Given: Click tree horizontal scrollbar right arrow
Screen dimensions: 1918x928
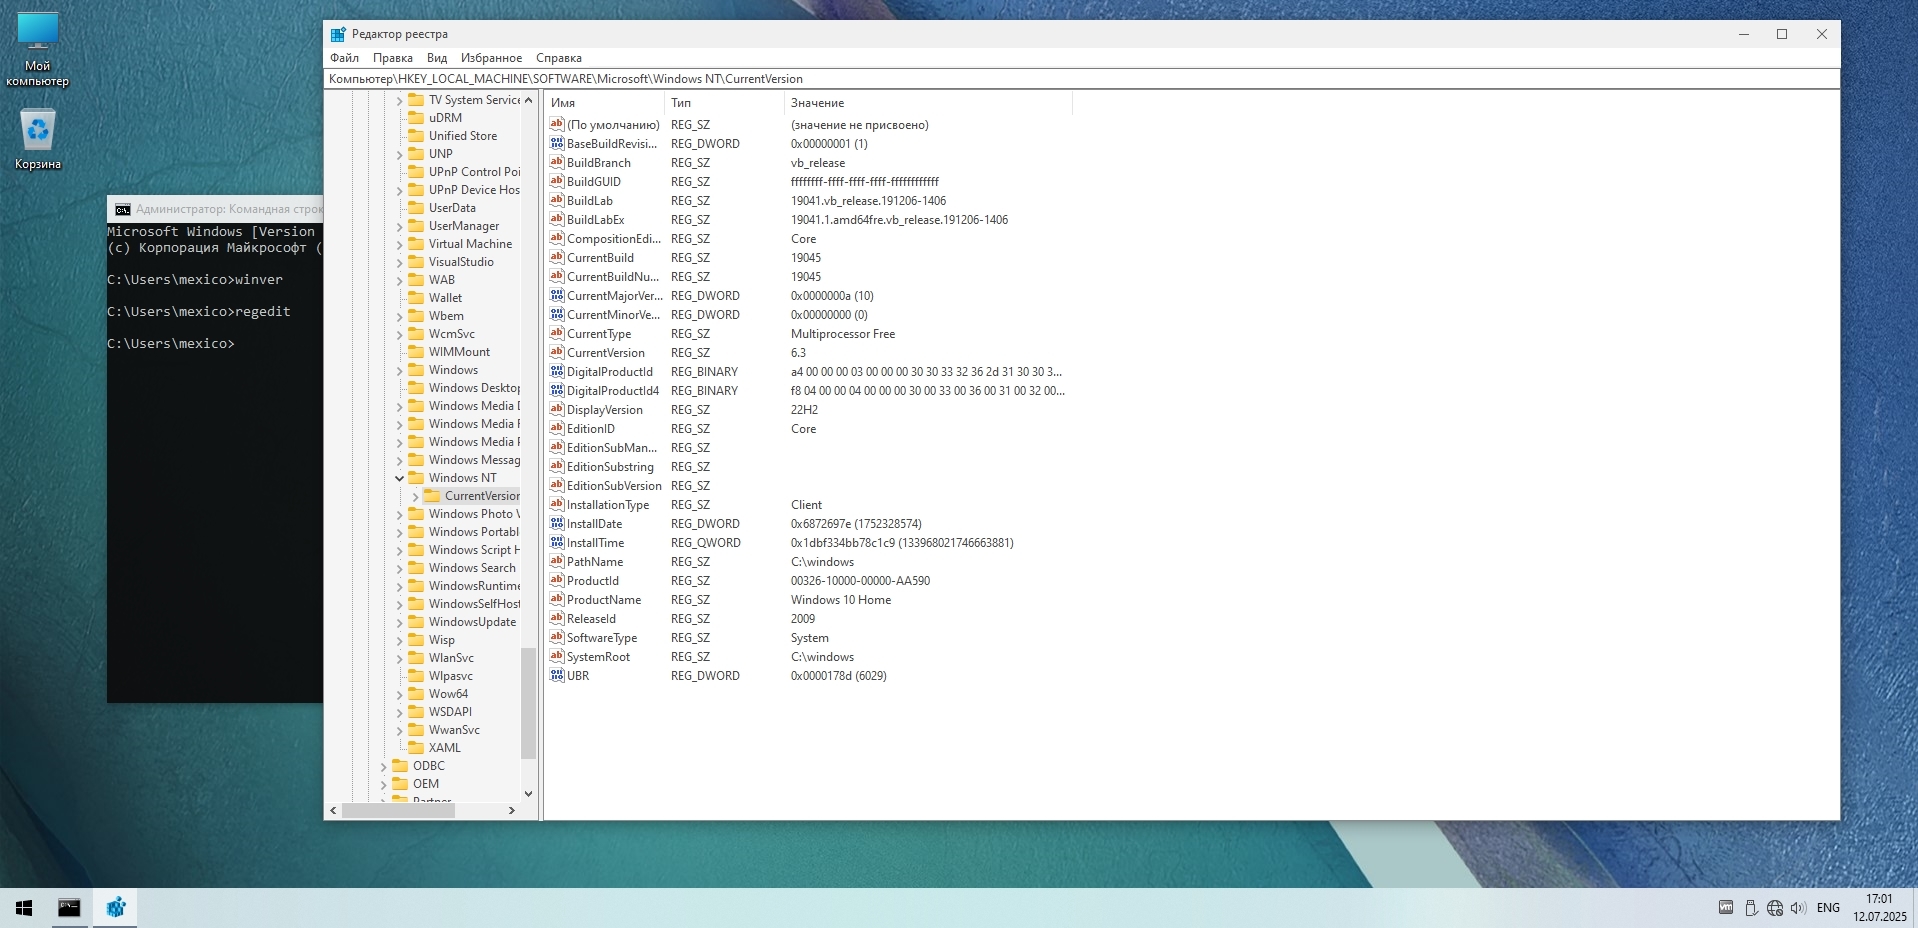Looking at the screenshot, I should click(x=512, y=811).
